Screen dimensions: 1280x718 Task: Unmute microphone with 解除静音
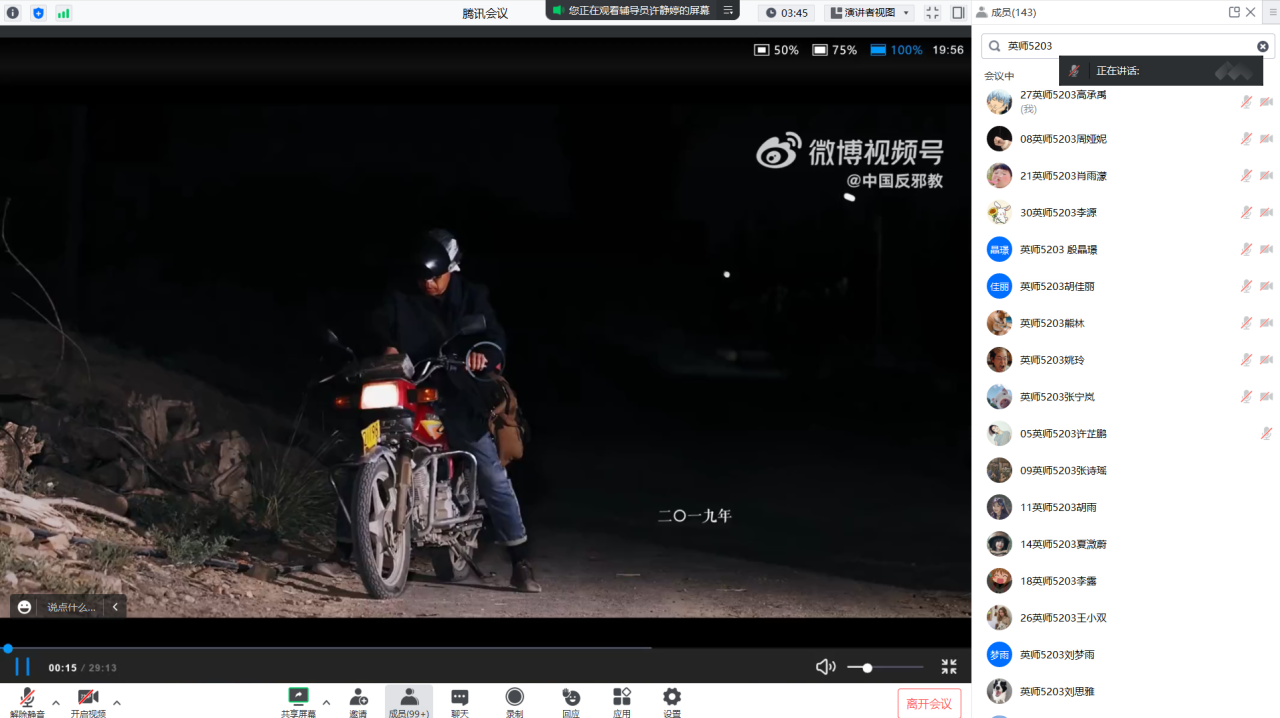click(x=27, y=698)
